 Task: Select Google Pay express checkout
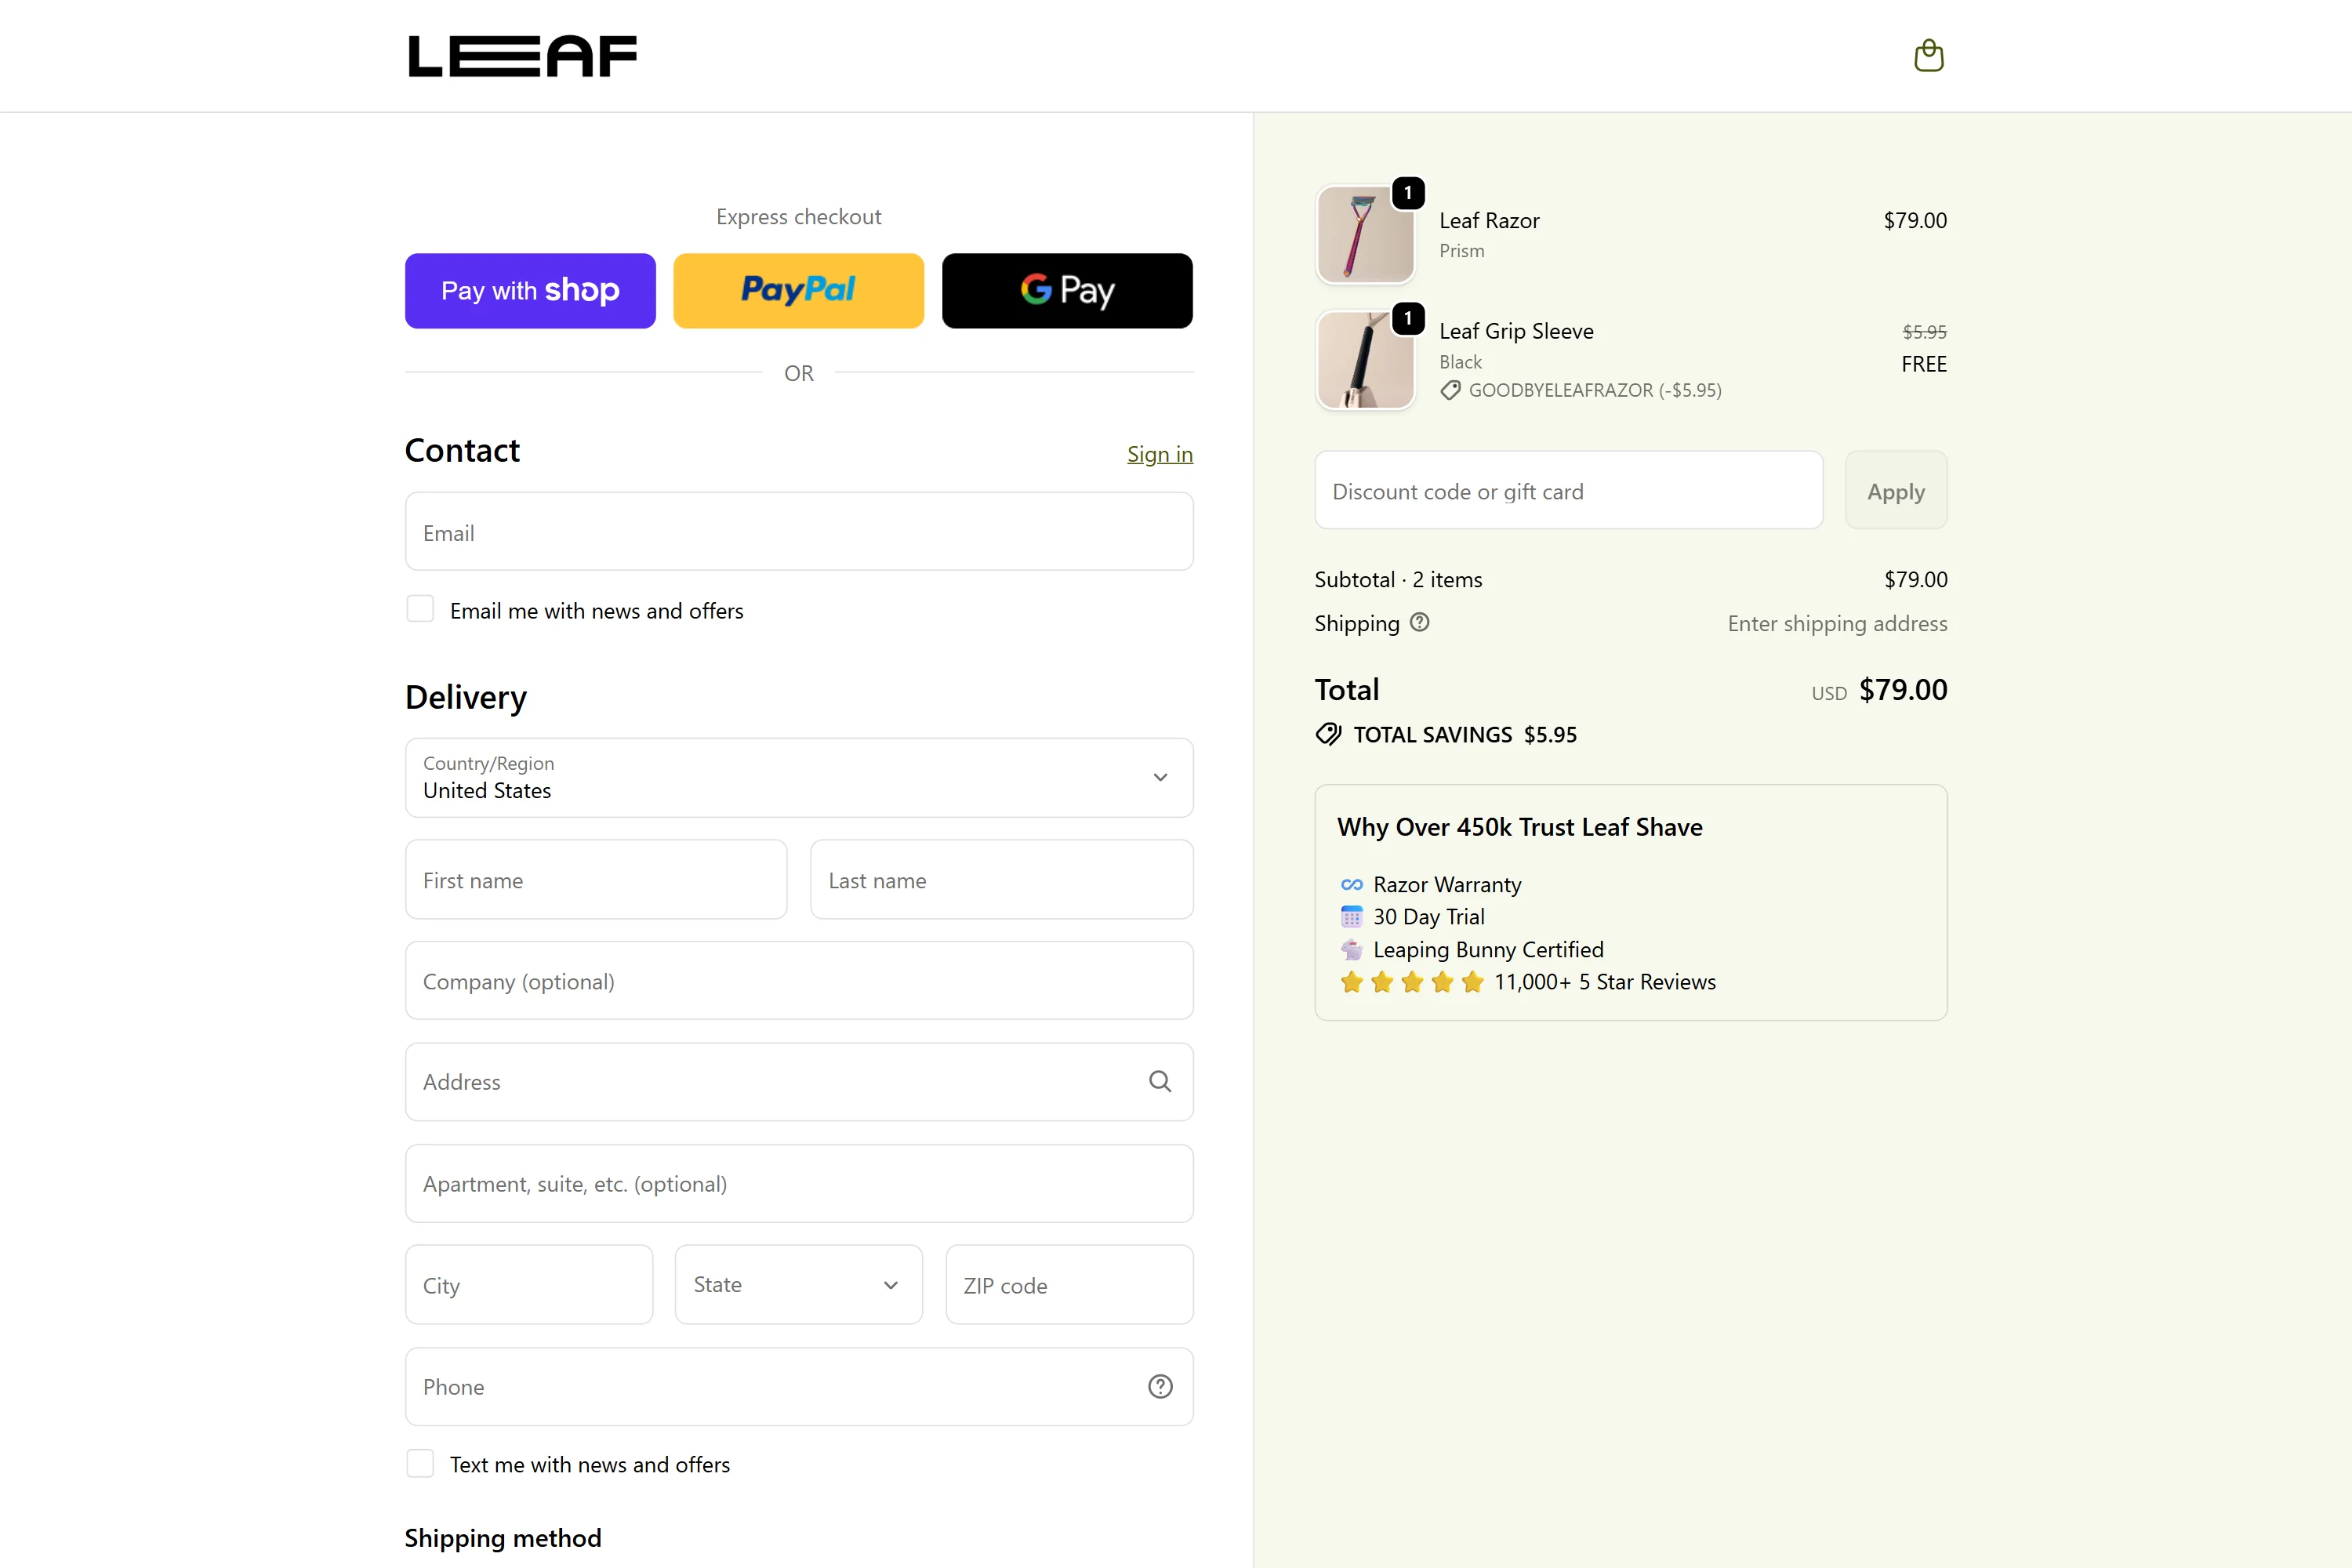coord(1066,291)
